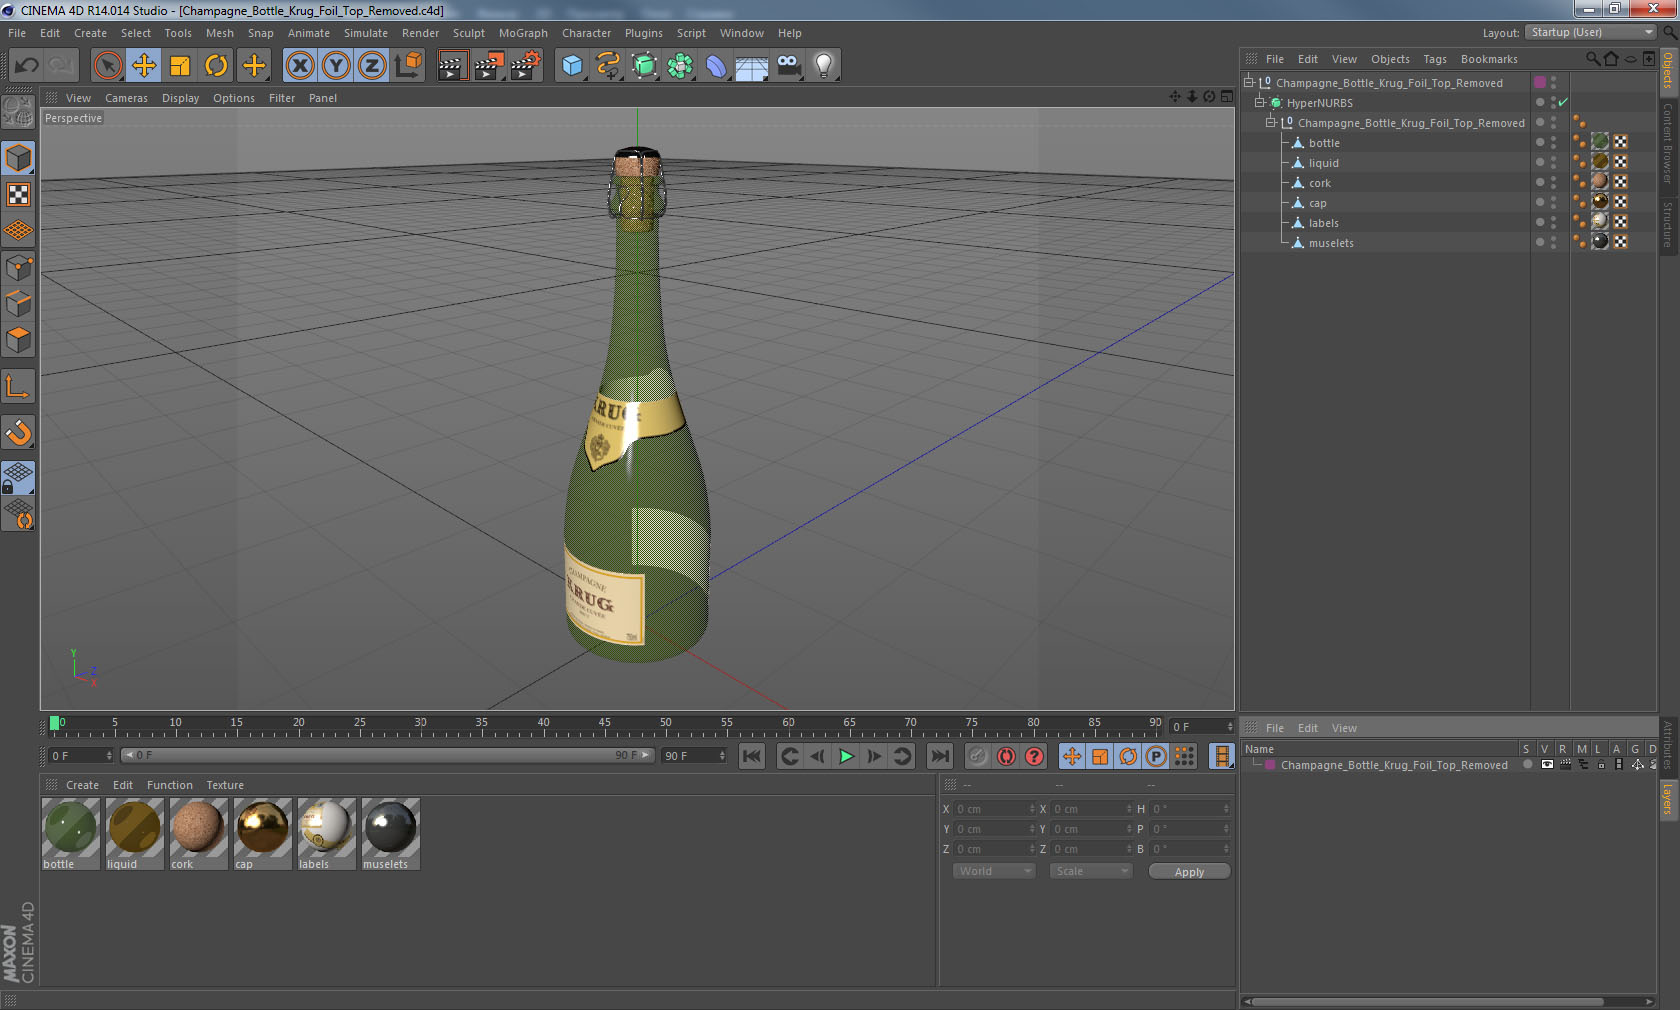Toggle Snap magnet icon
Viewport: 1680px width, 1010px height.
tap(18, 432)
